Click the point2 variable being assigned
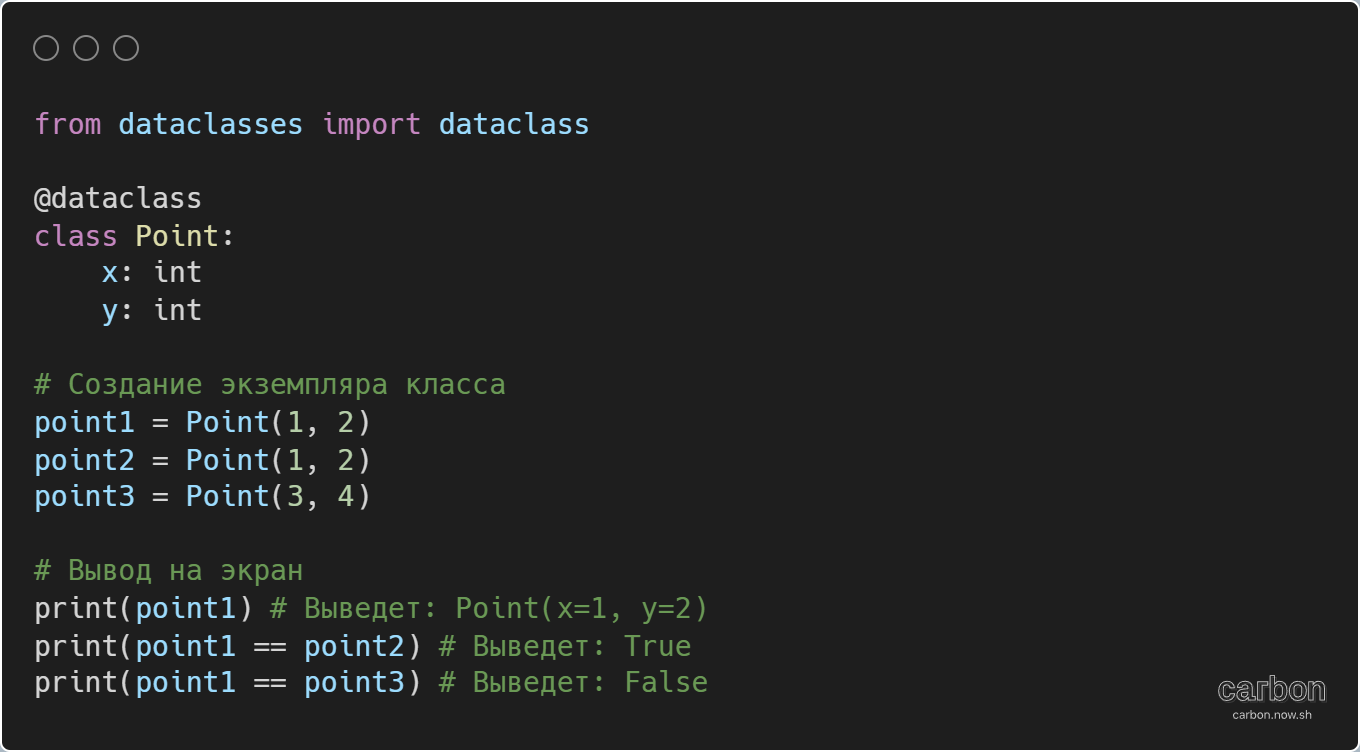1360x752 pixels. tap(84, 460)
